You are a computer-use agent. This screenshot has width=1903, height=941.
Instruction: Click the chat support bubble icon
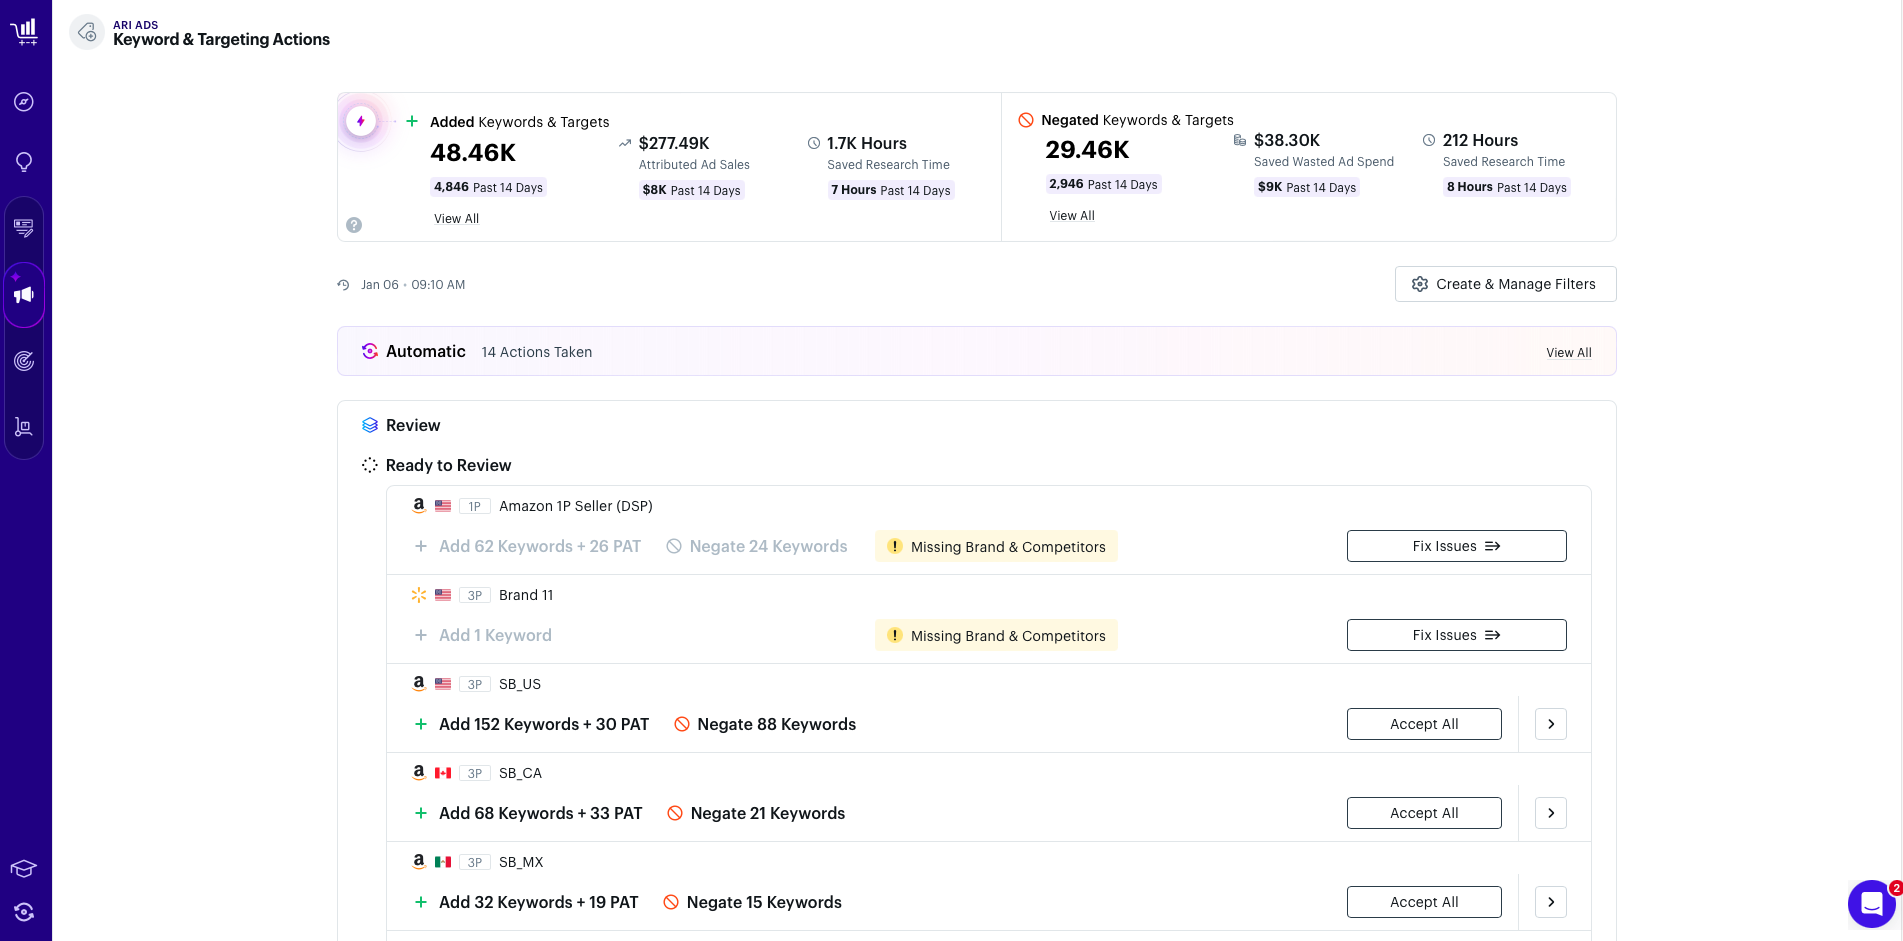pos(1871,904)
